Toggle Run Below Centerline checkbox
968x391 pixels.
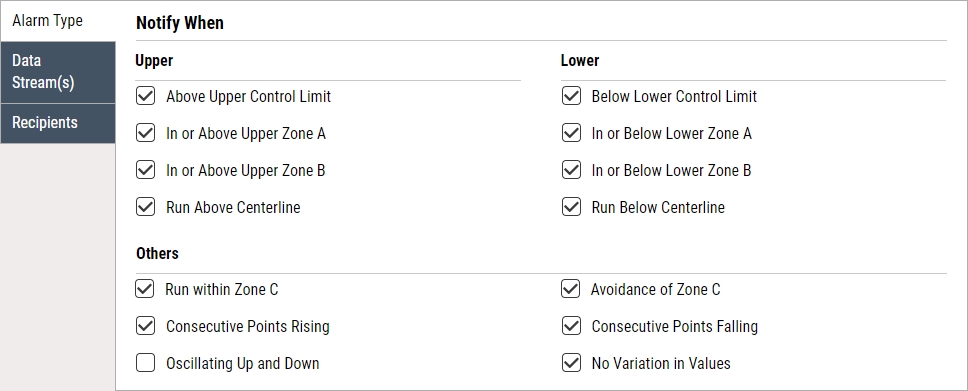[x=571, y=207]
